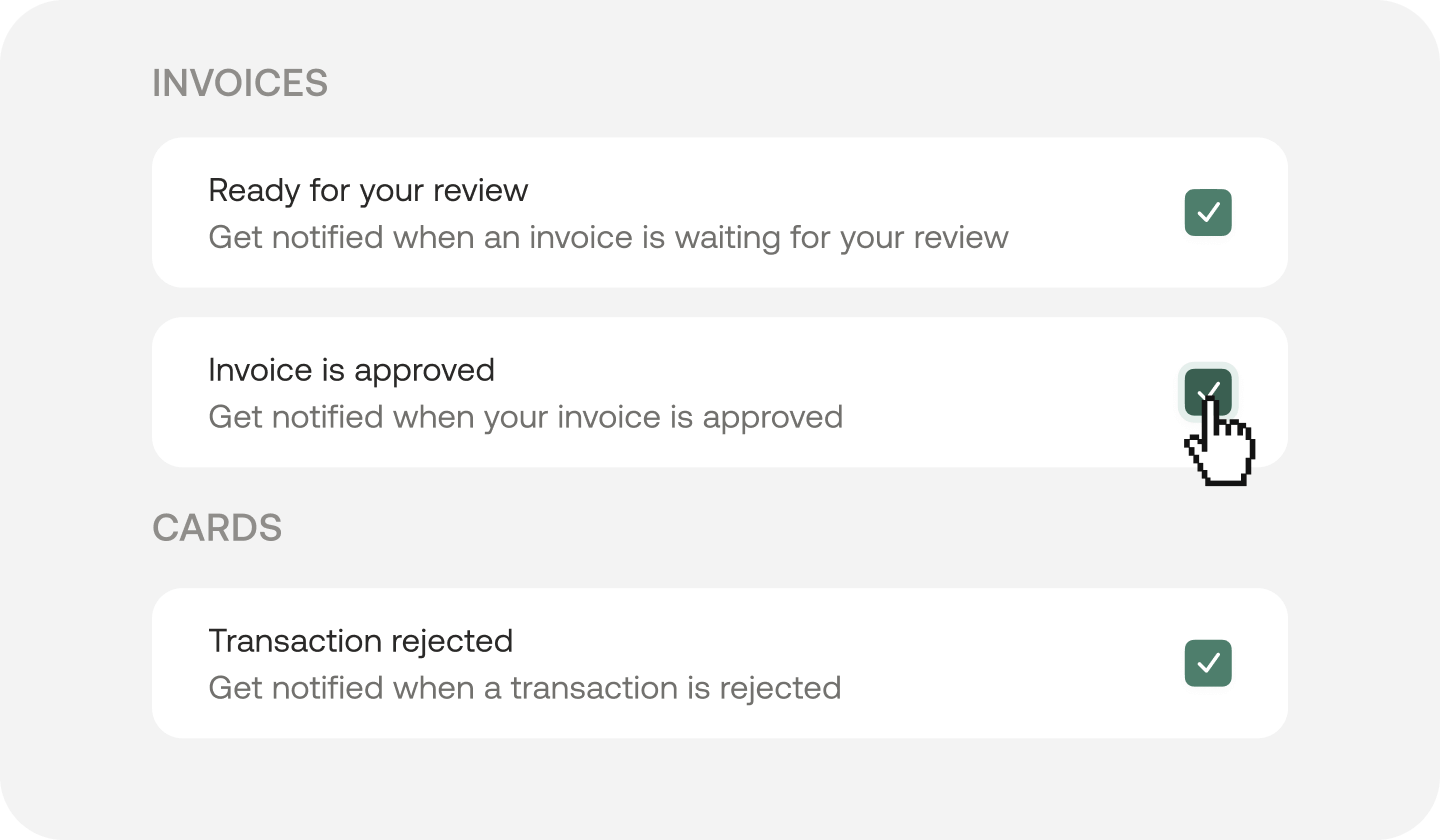Click the CARDS section heading
The width and height of the screenshot is (1440, 840).
click(x=217, y=528)
